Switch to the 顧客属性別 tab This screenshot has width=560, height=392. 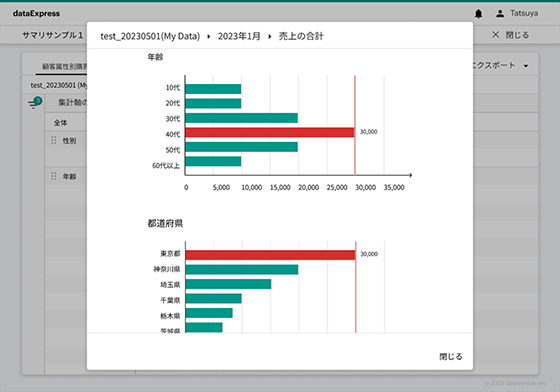65,66
